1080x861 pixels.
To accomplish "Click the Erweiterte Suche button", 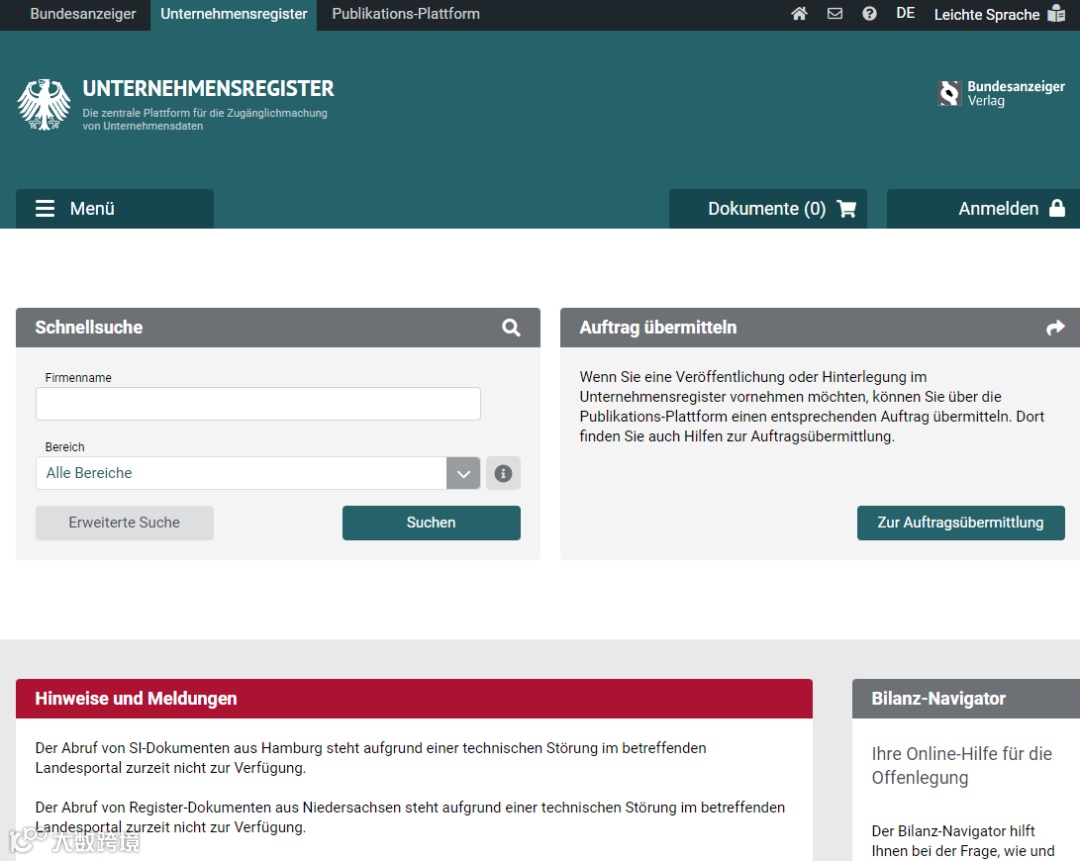I will [x=125, y=523].
